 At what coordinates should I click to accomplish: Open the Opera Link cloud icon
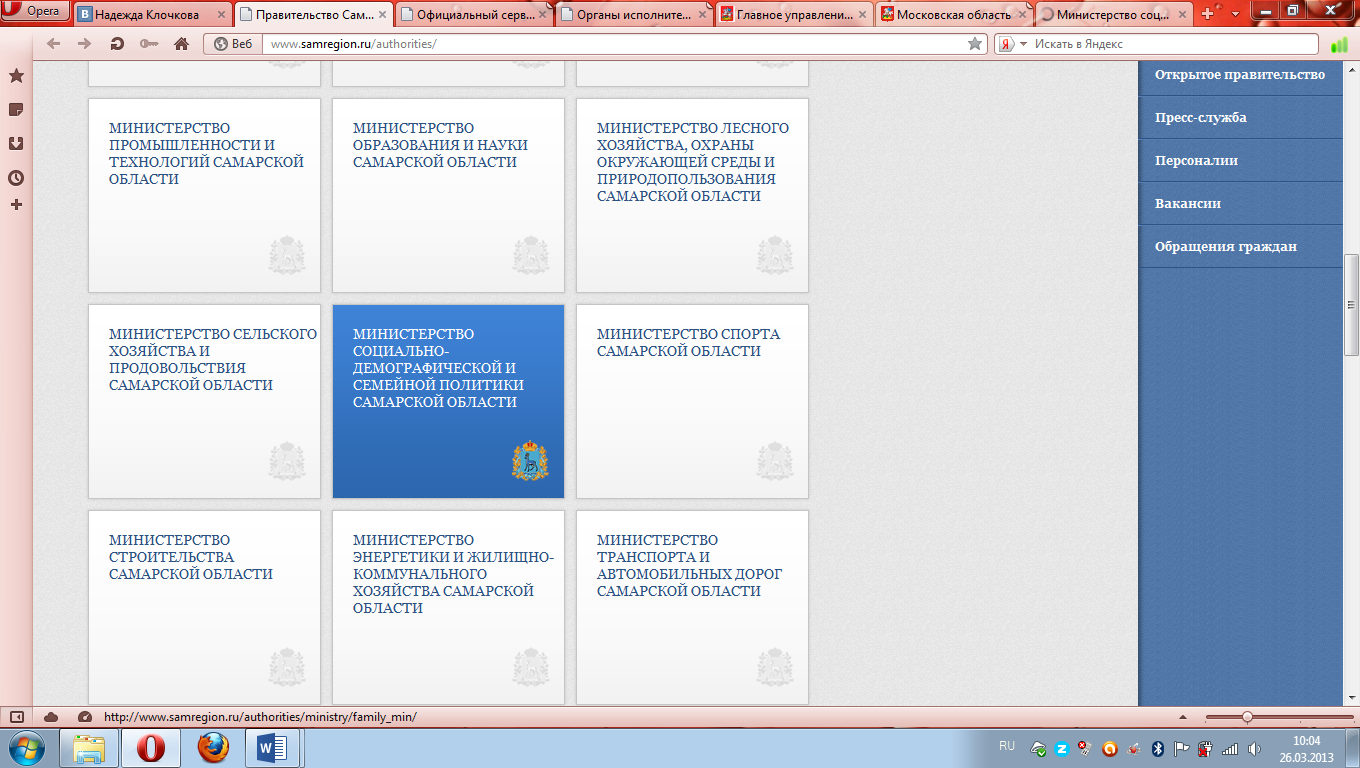click(x=51, y=717)
